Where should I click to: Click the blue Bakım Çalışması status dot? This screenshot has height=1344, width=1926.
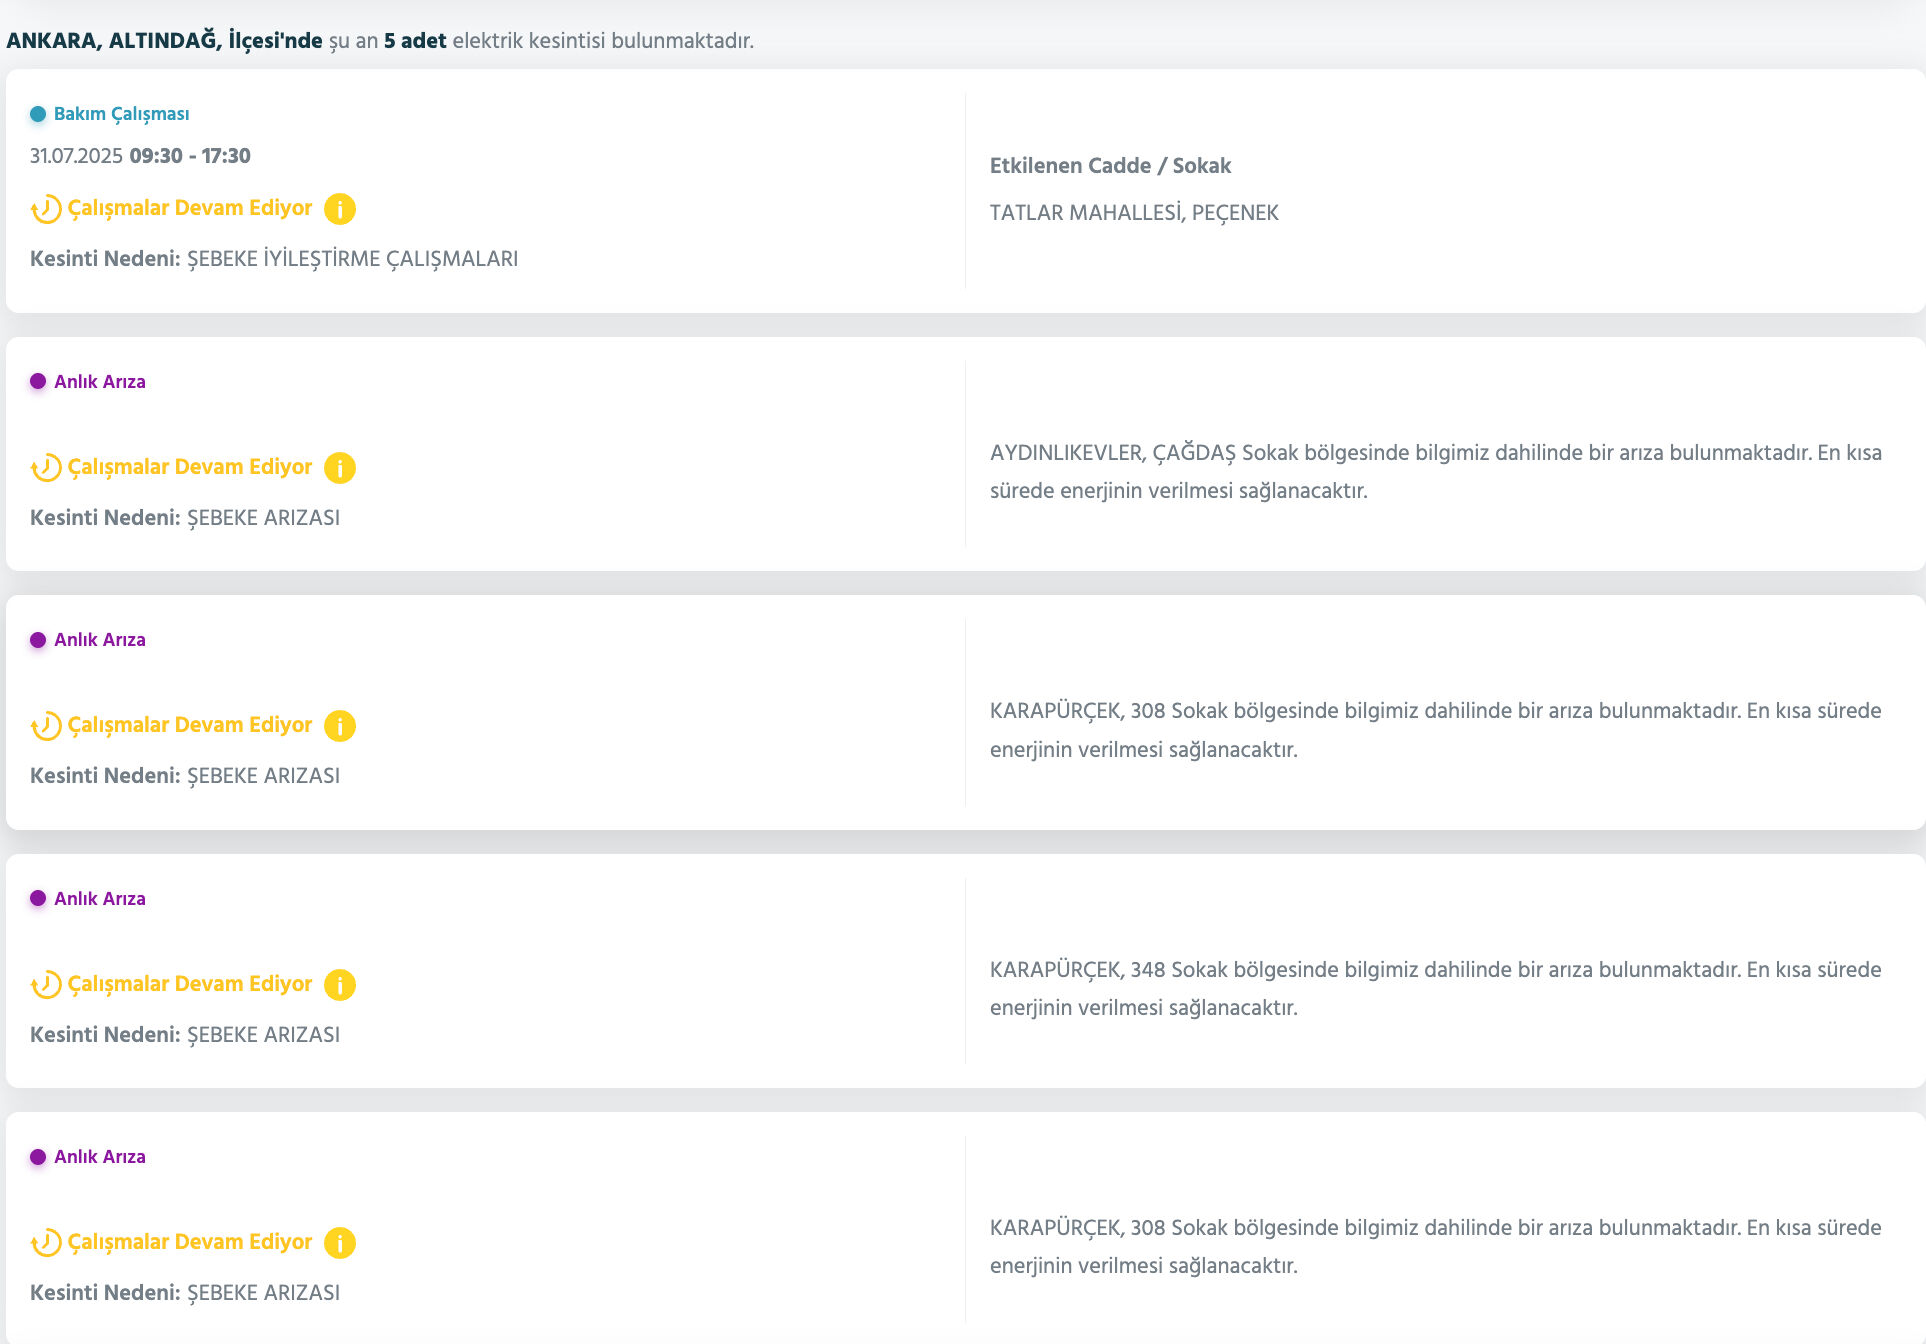[x=38, y=114]
